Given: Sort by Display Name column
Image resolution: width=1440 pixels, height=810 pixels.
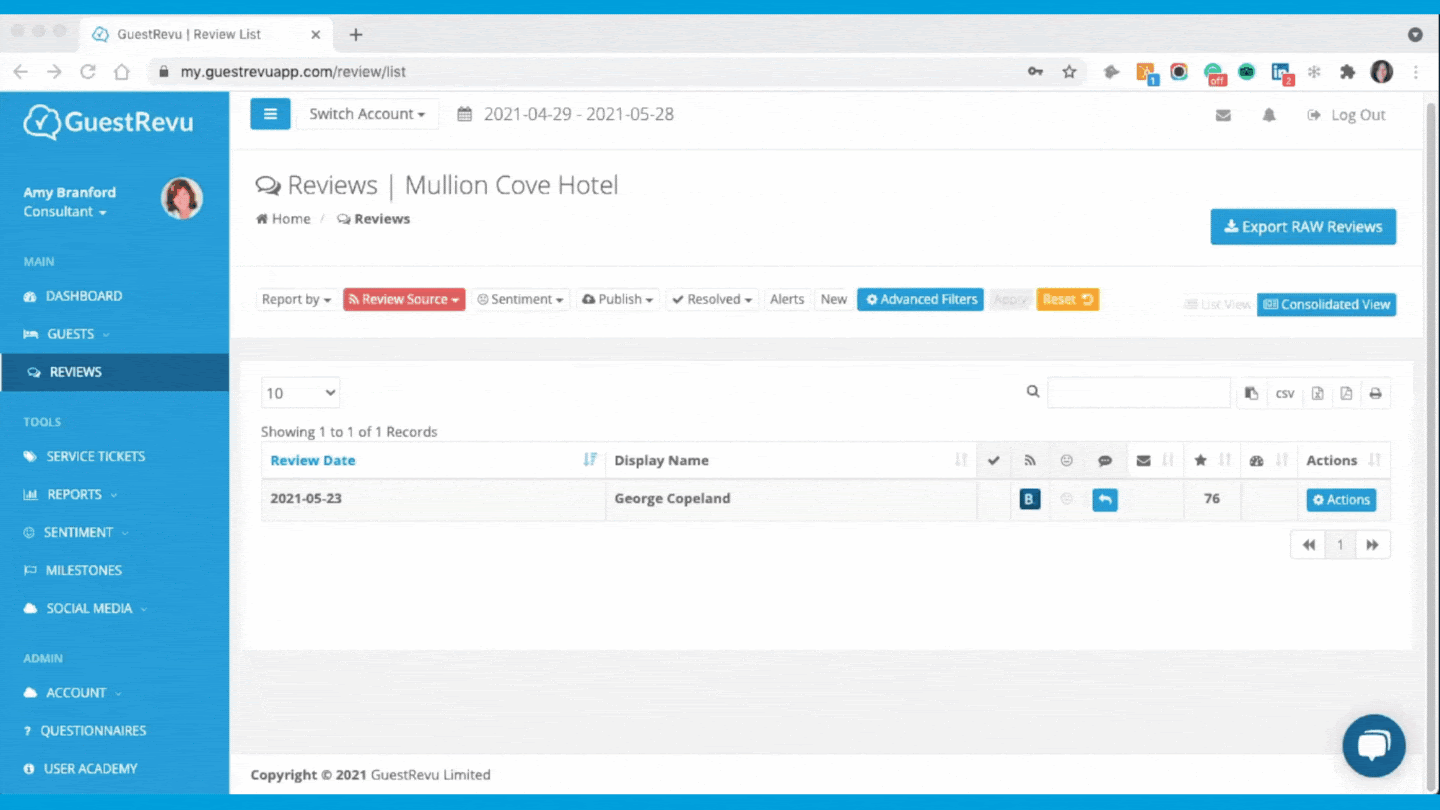Looking at the screenshot, I should pos(790,460).
